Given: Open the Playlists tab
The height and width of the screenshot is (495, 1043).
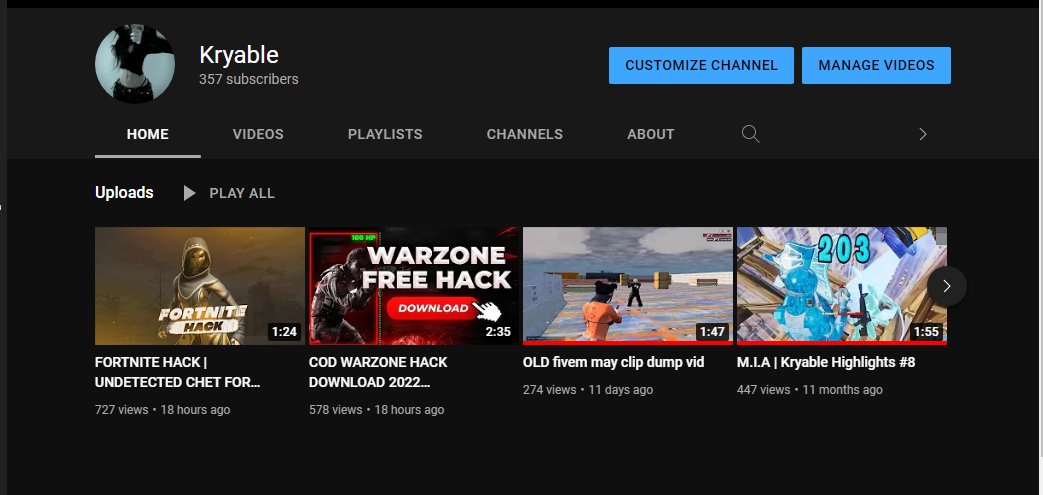Looking at the screenshot, I should pyautogui.click(x=385, y=134).
